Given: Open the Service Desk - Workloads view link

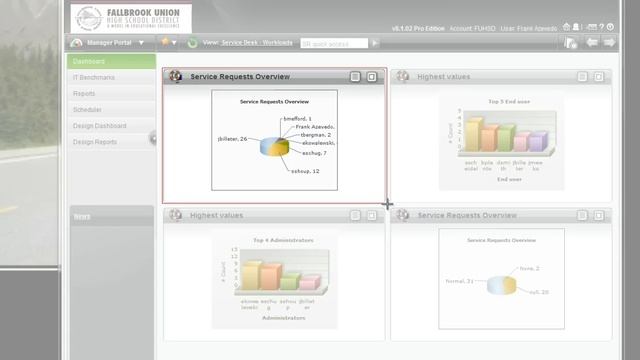Looking at the screenshot, I should pos(257,42).
